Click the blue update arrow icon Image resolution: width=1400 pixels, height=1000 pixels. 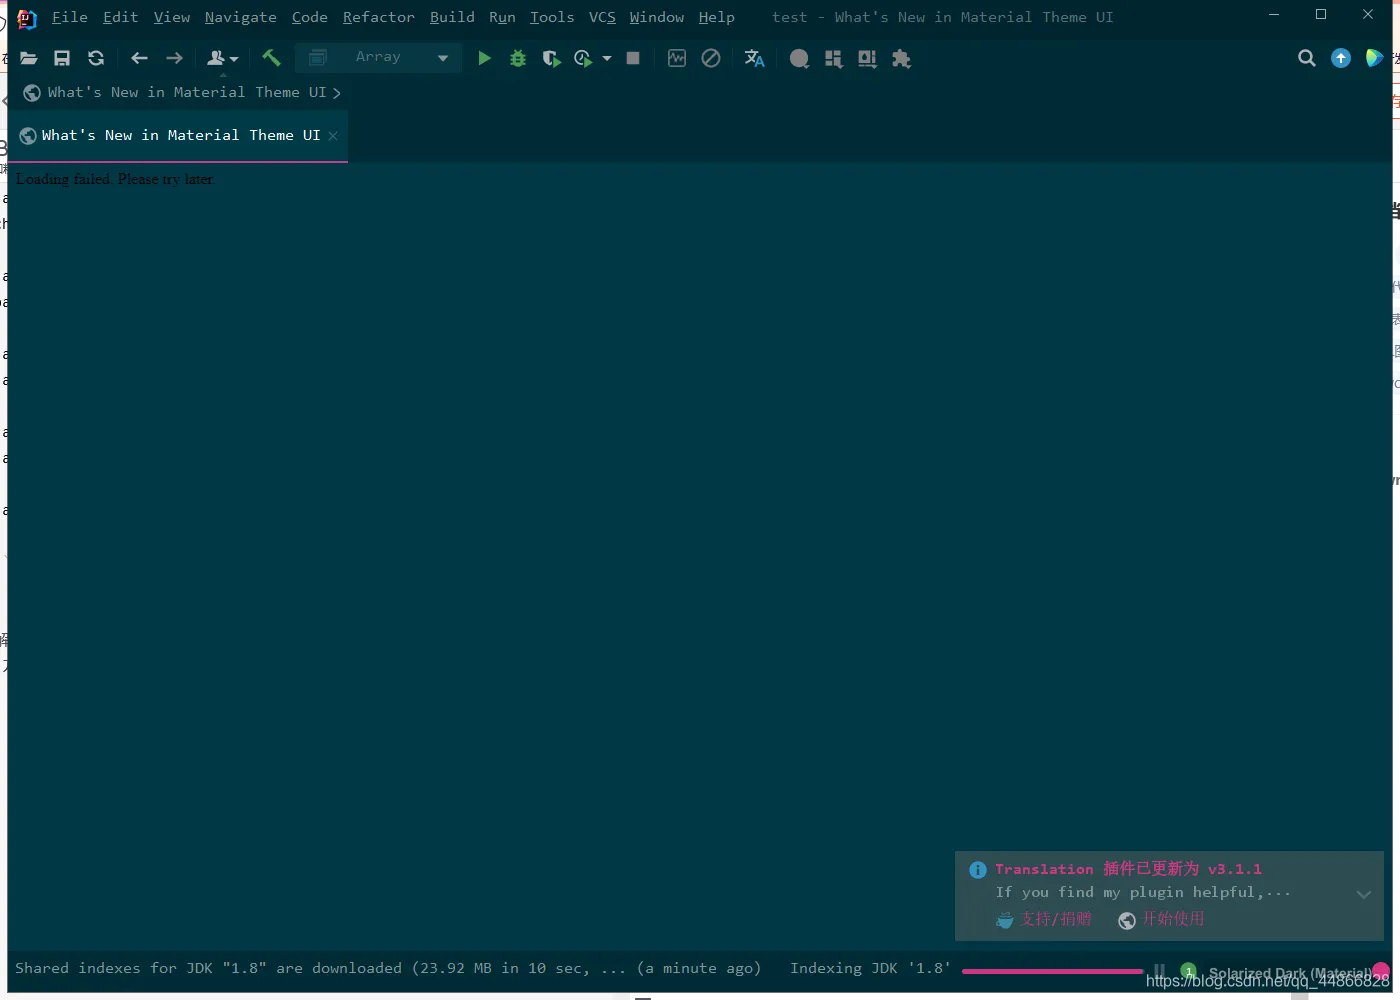point(1341,59)
